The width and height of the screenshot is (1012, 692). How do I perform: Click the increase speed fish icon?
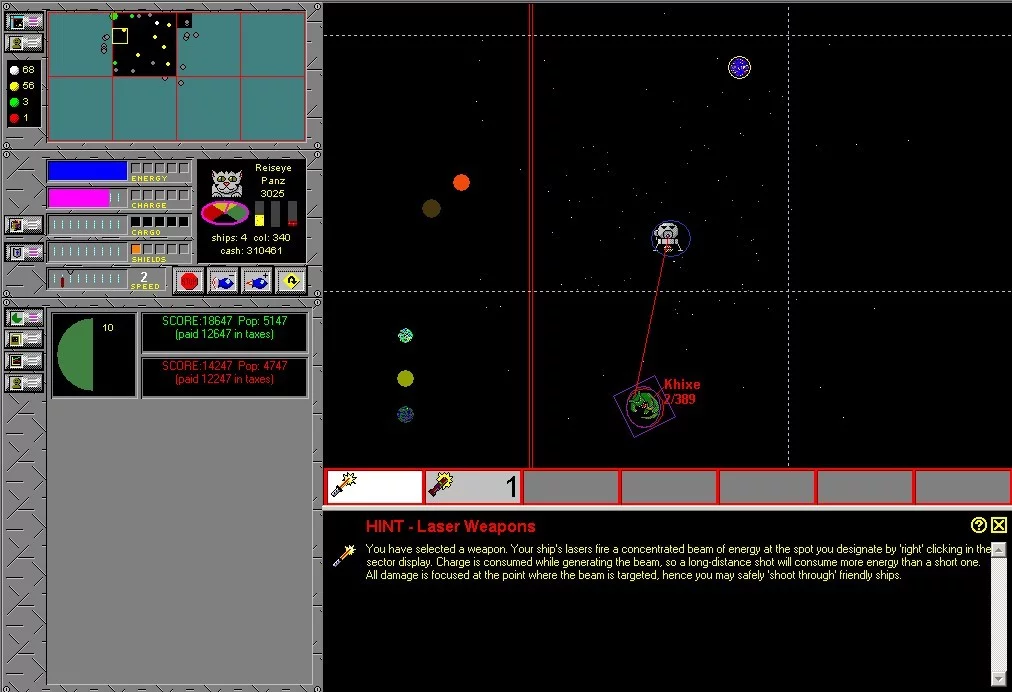[x=257, y=281]
